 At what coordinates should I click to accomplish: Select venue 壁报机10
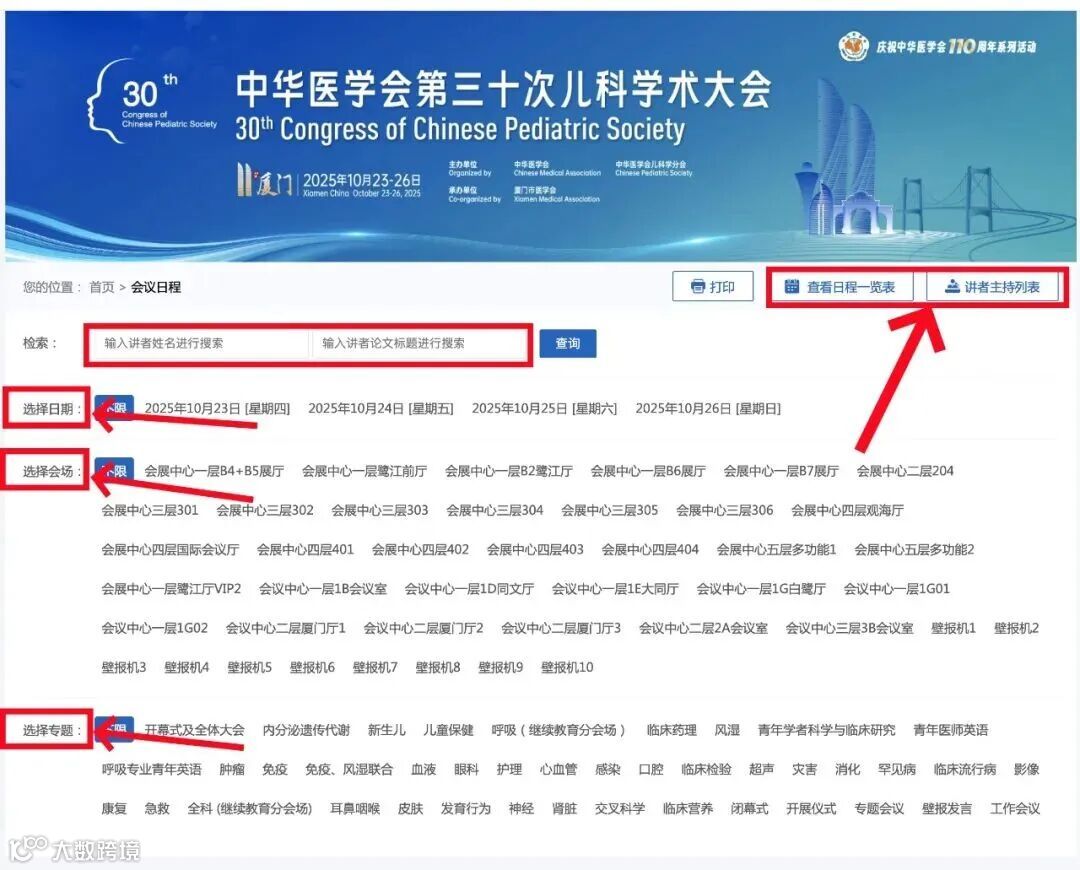[567, 667]
